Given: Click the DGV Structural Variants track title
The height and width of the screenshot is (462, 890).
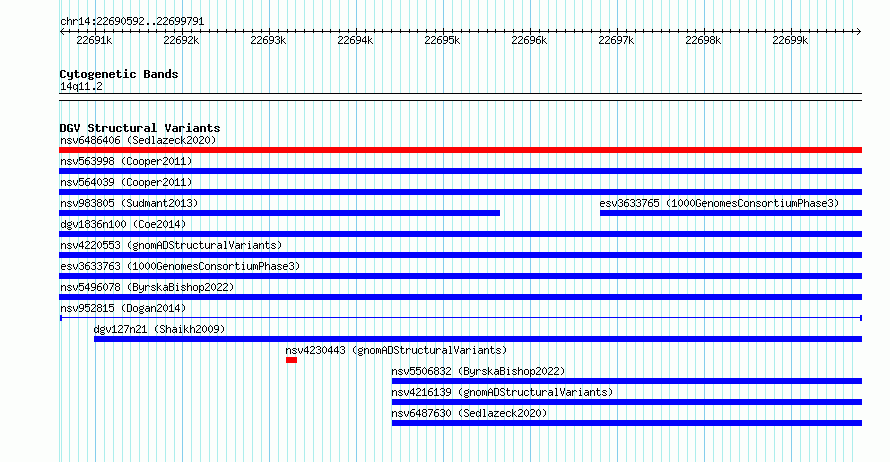Looking at the screenshot, I should tap(140, 128).
